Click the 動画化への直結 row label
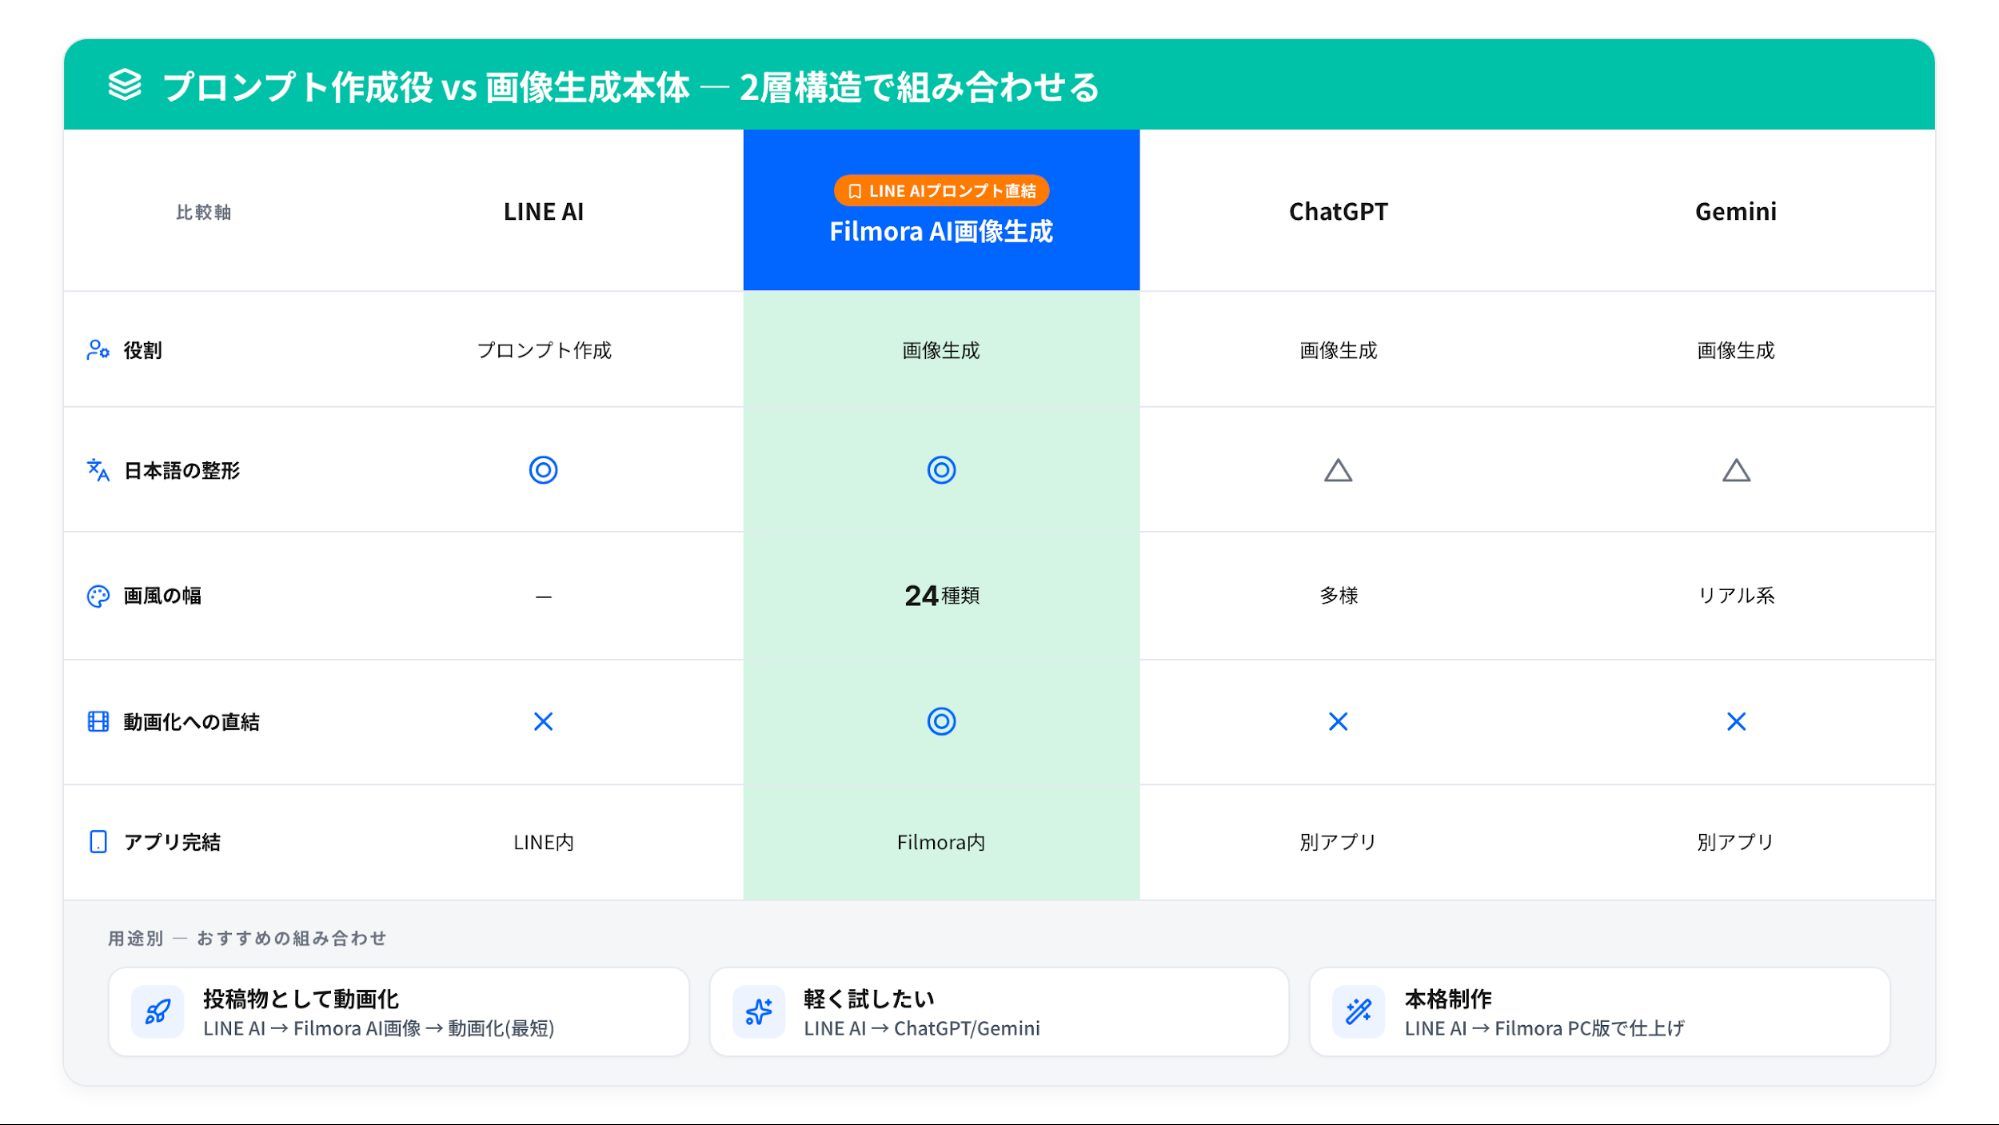The width and height of the screenshot is (1999, 1125). click(x=191, y=722)
